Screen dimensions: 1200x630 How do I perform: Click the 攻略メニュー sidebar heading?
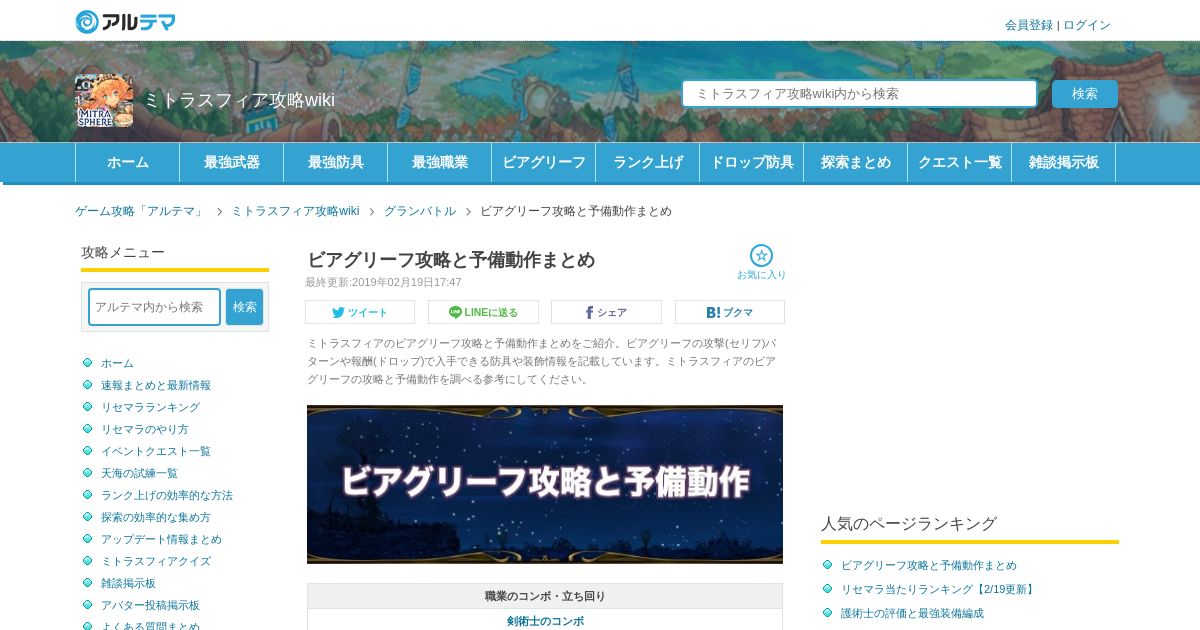pyautogui.click(x=123, y=252)
